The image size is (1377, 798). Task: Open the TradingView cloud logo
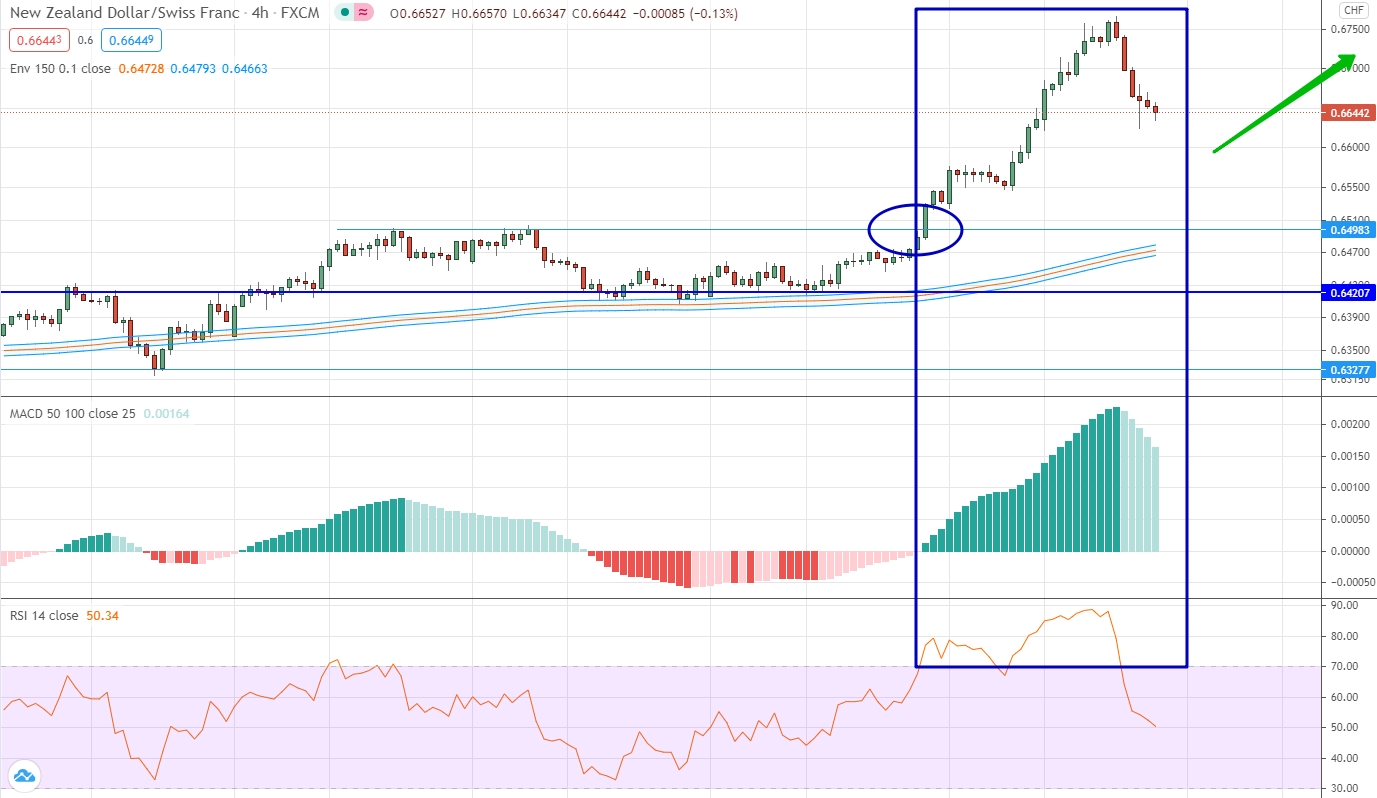(x=23, y=774)
